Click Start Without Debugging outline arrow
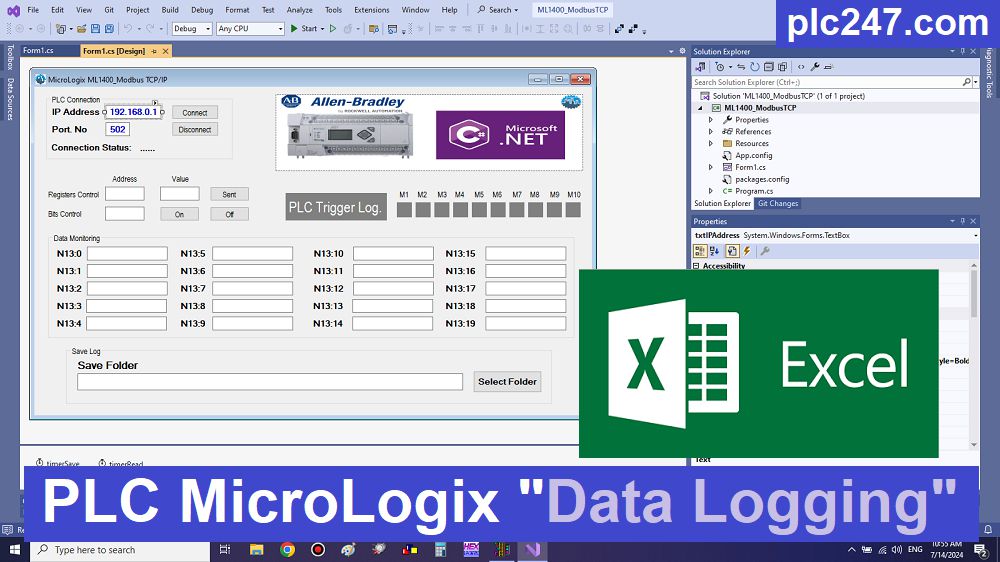 pyautogui.click(x=332, y=29)
